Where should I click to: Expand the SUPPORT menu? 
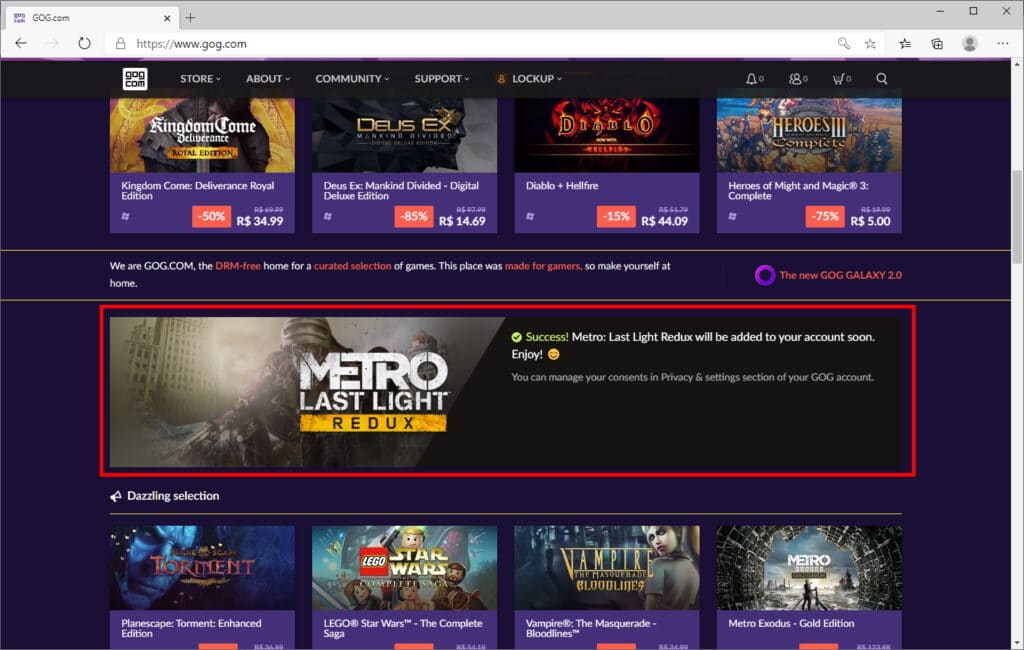pos(441,78)
